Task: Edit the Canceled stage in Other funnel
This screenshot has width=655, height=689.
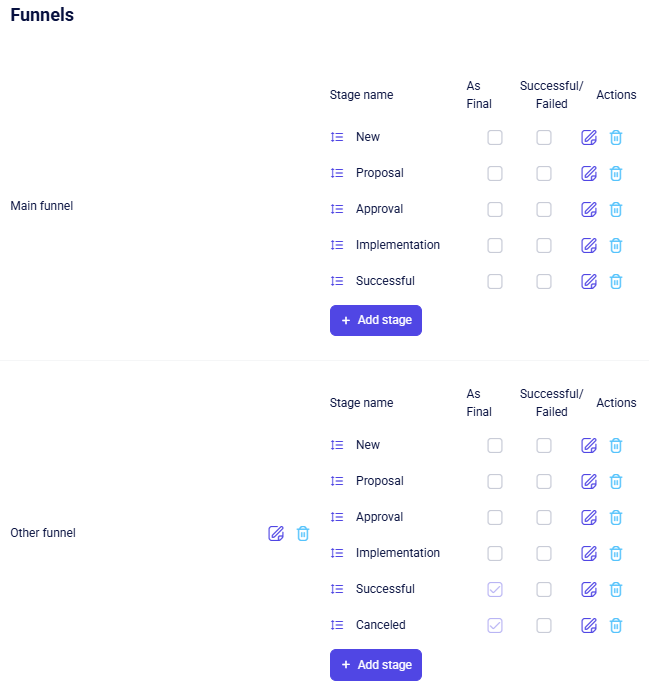Action: pyautogui.click(x=589, y=626)
